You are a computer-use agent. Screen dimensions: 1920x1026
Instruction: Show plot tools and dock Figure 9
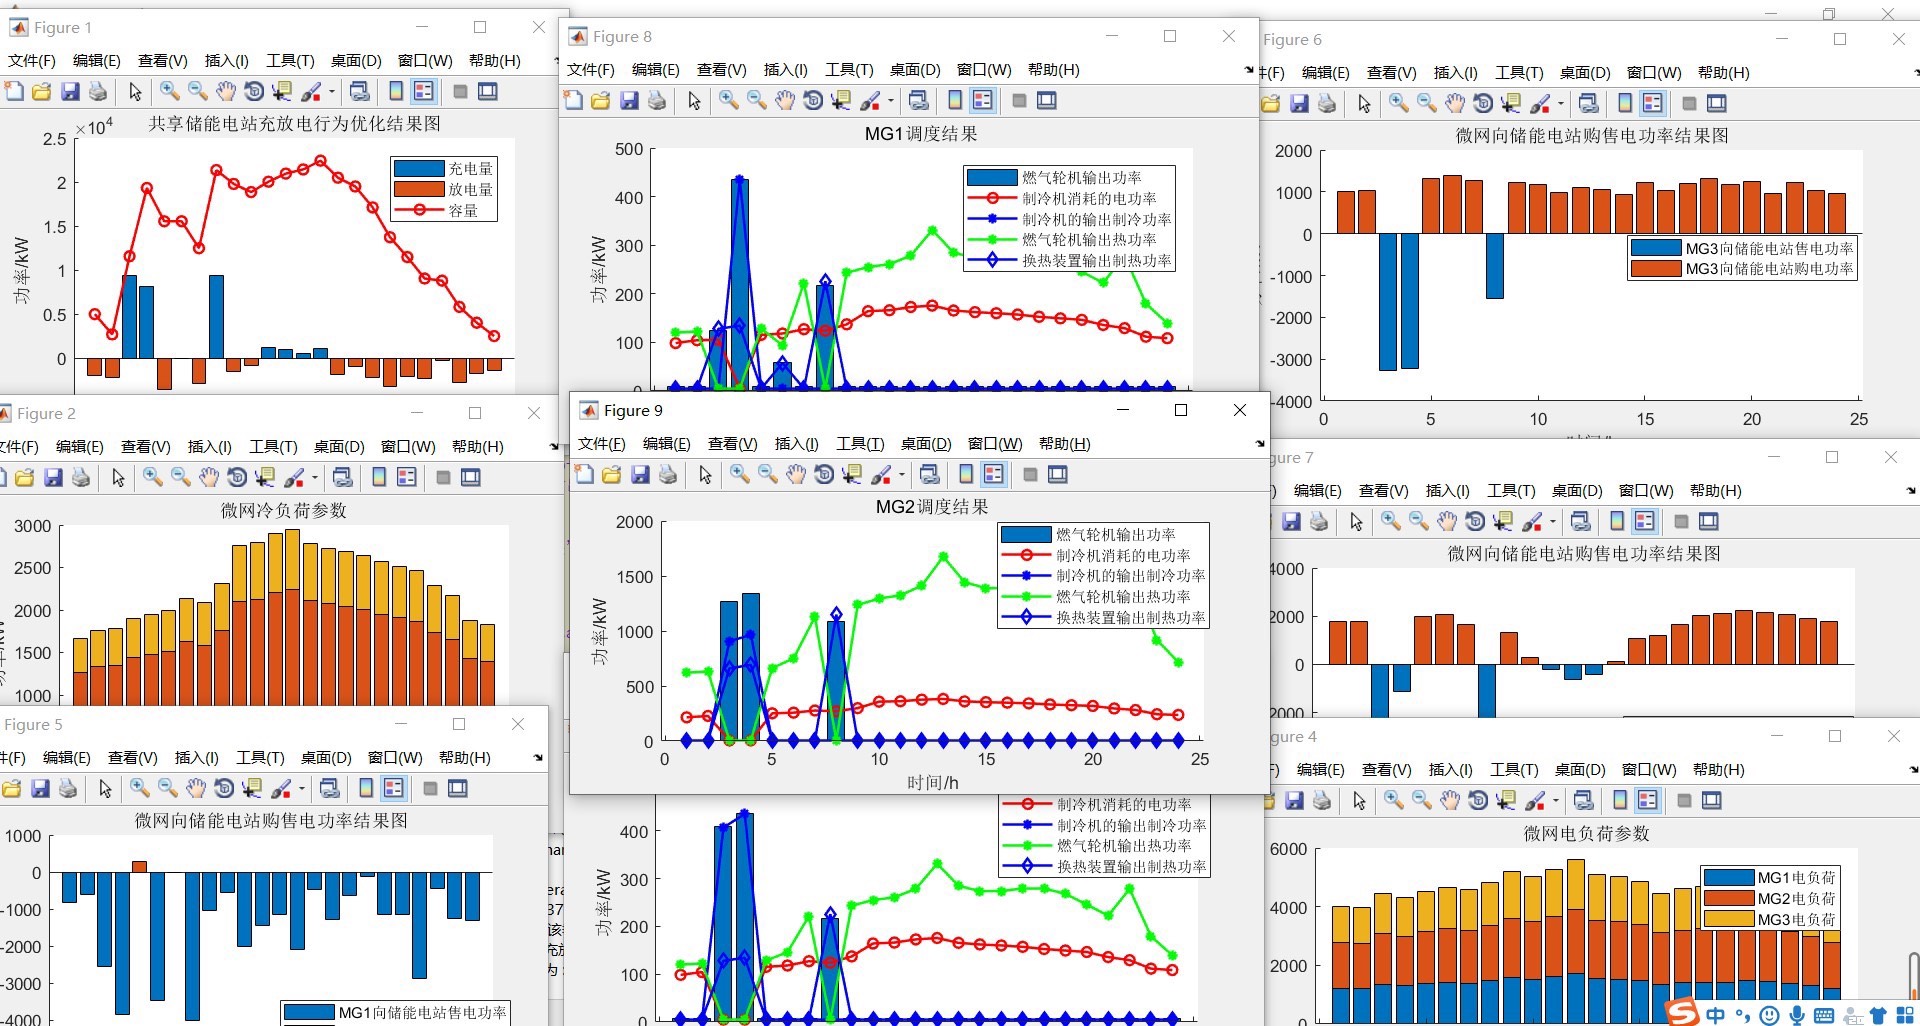tap(1058, 474)
